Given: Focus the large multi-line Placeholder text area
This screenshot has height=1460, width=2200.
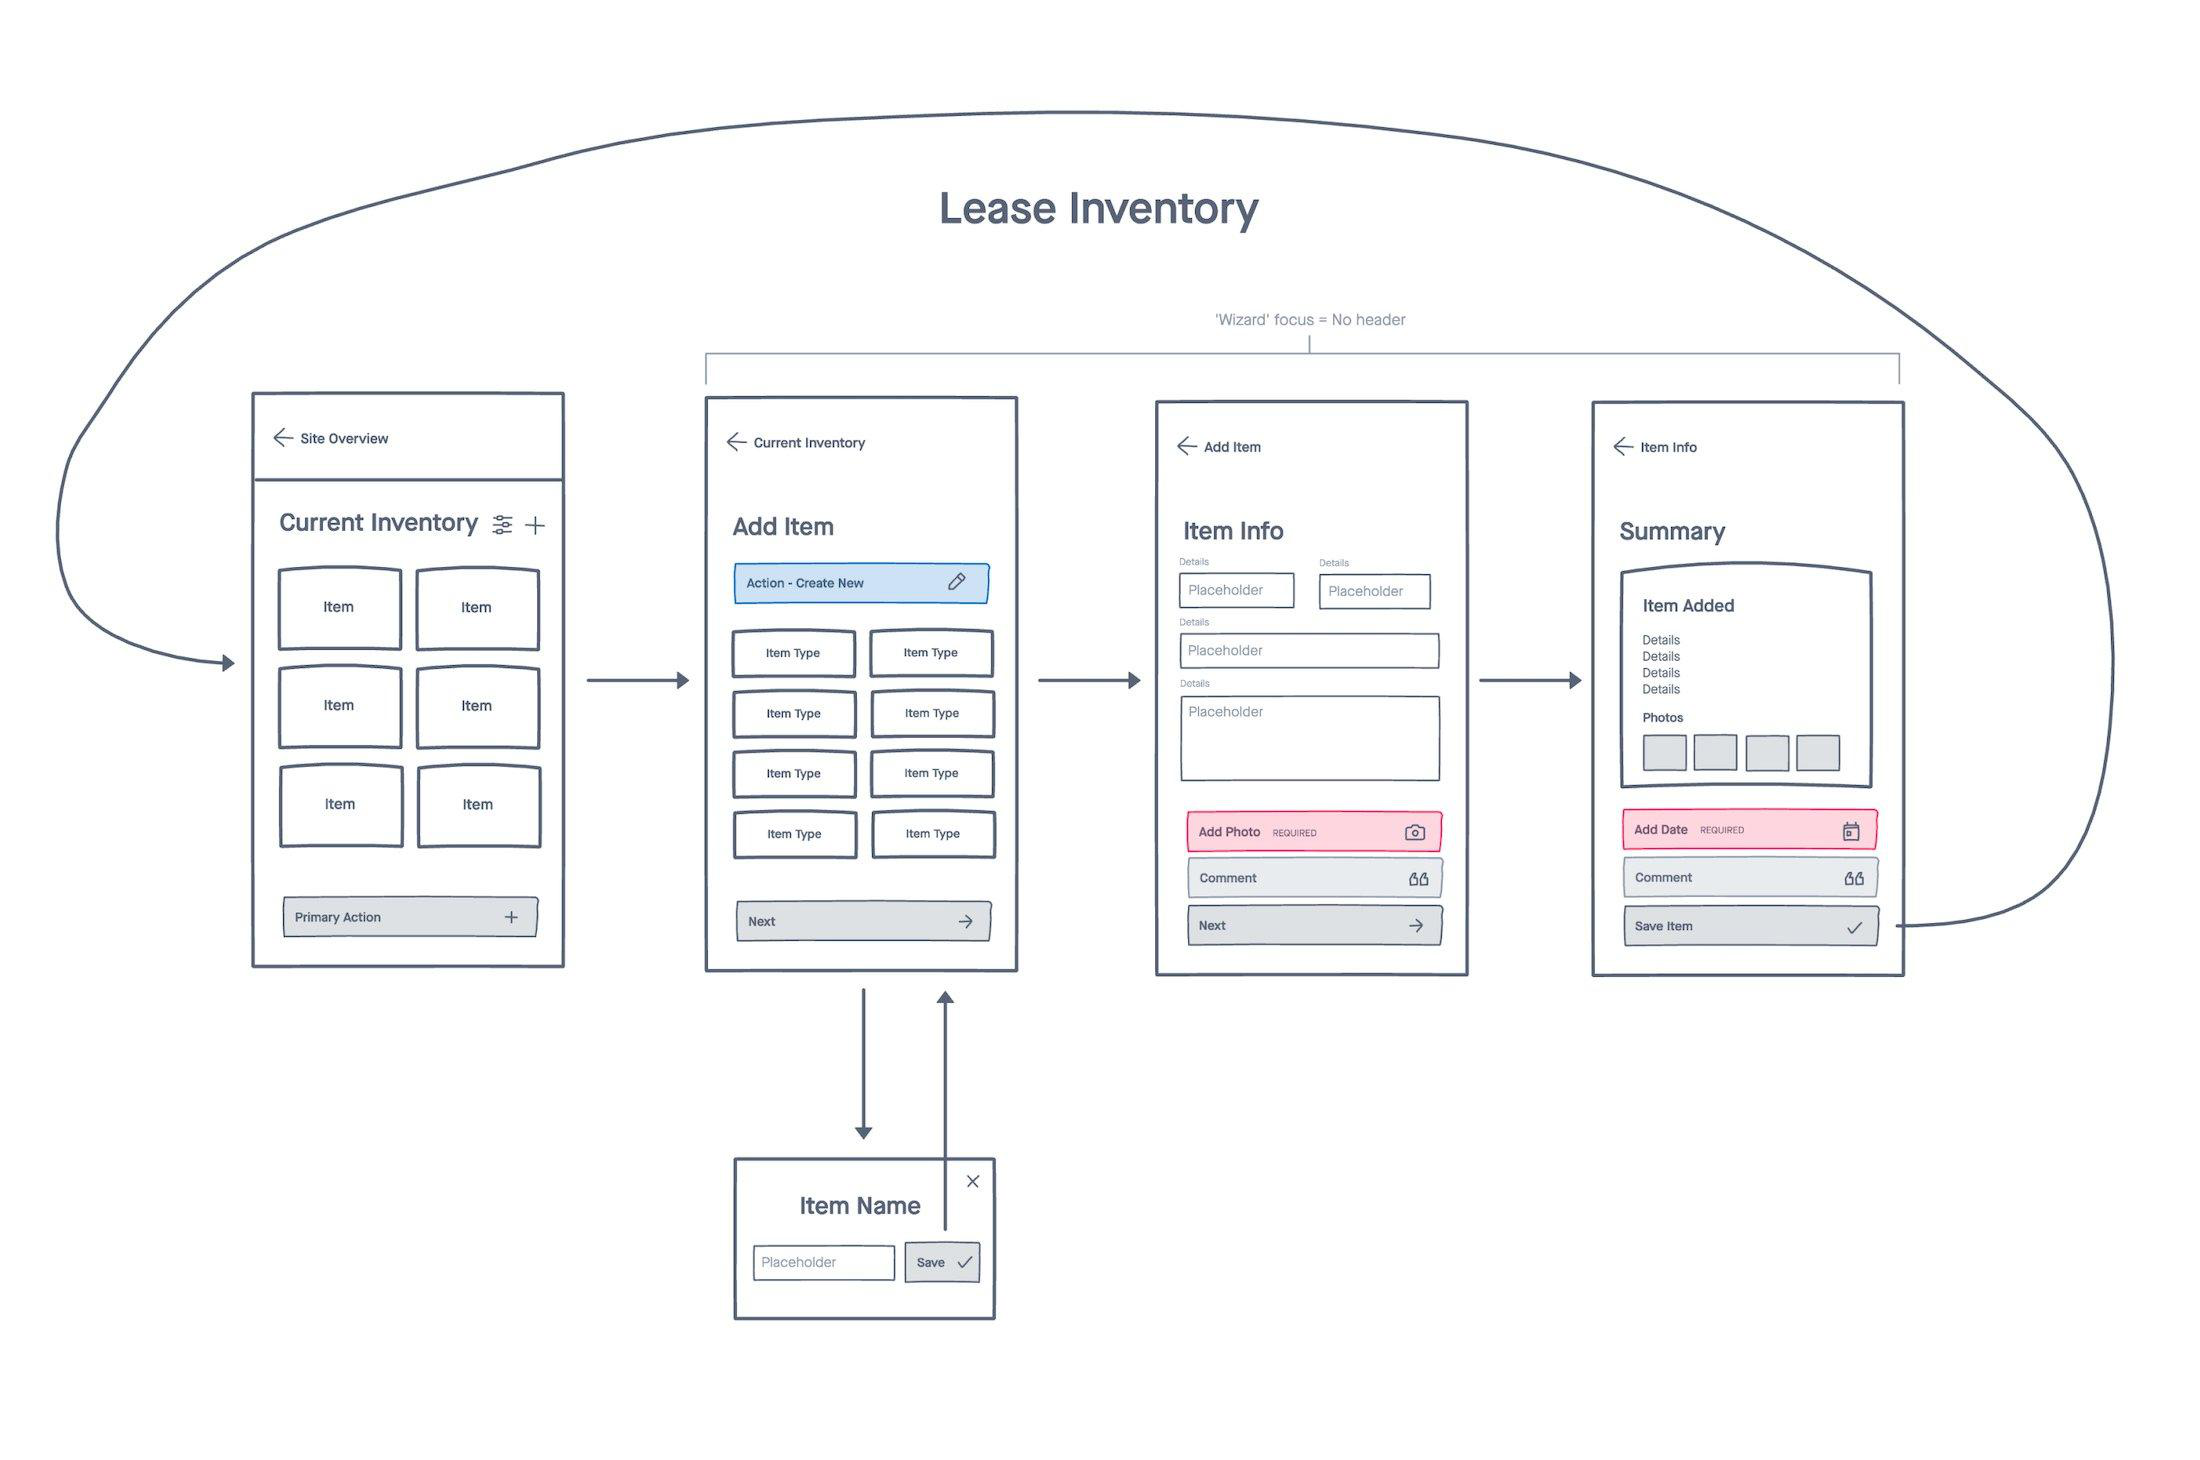Looking at the screenshot, I should tap(1310, 738).
